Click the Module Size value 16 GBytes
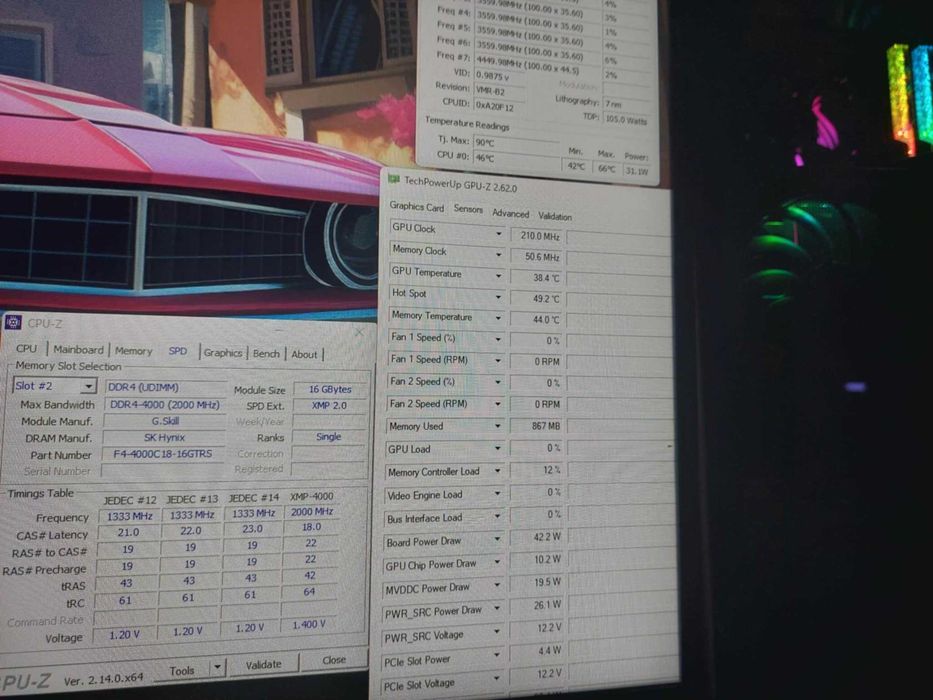The width and height of the screenshot is (933, 700). point(330,389)
